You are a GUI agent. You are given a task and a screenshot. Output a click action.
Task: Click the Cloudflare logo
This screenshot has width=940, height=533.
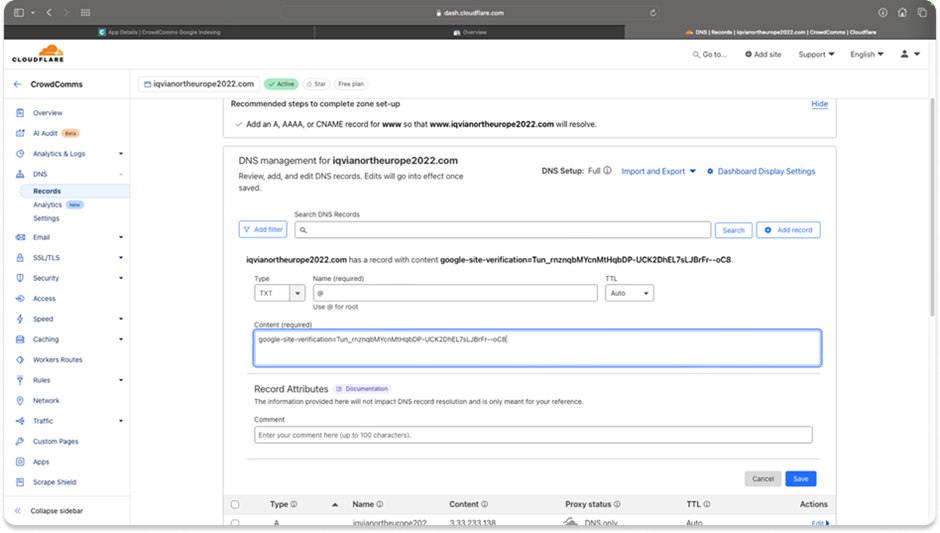(37, 54)
